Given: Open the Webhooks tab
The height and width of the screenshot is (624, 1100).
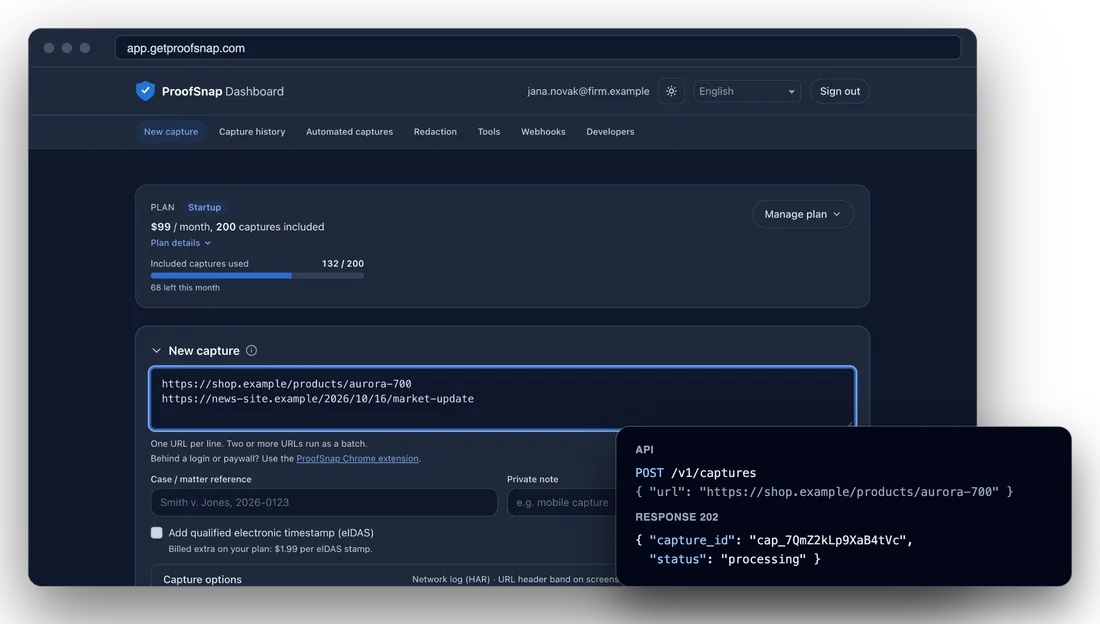Looking at the screenshot, I should (543, 131).
